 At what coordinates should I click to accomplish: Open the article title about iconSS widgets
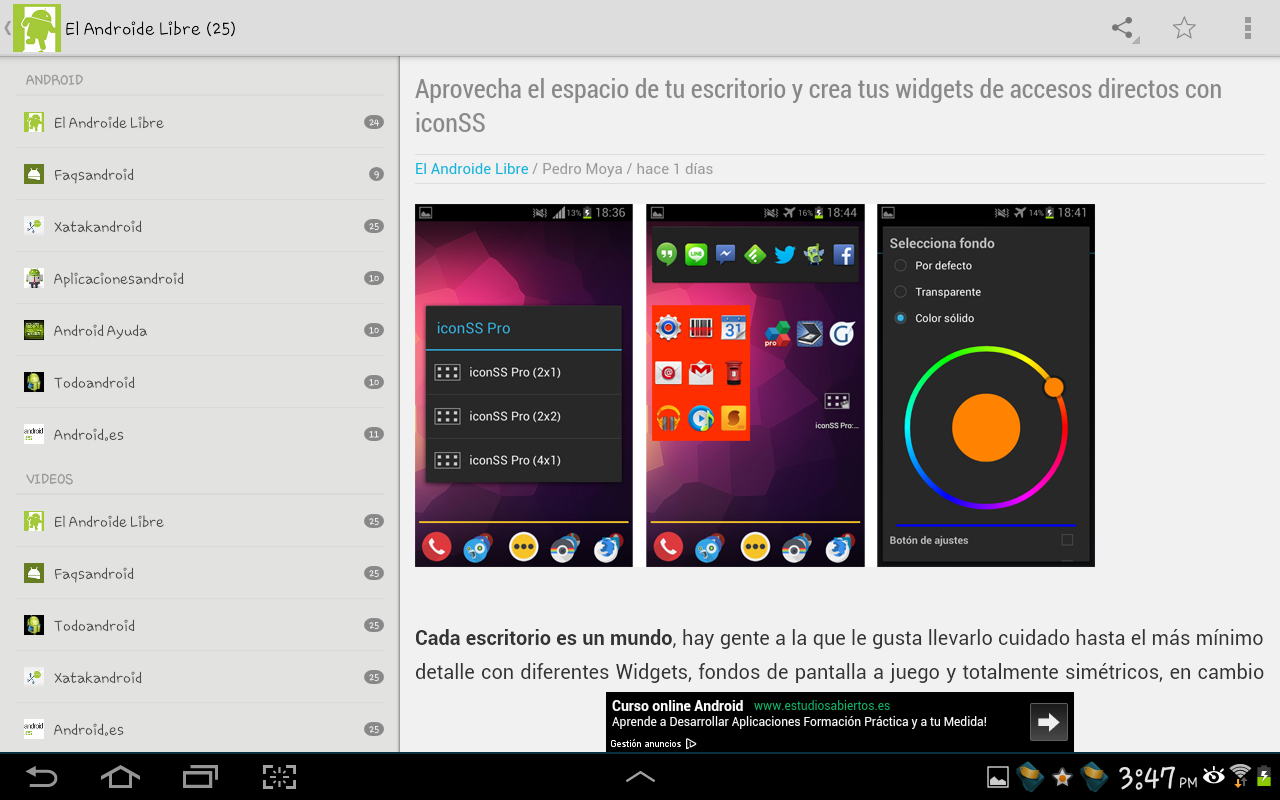tap(818, 105)
